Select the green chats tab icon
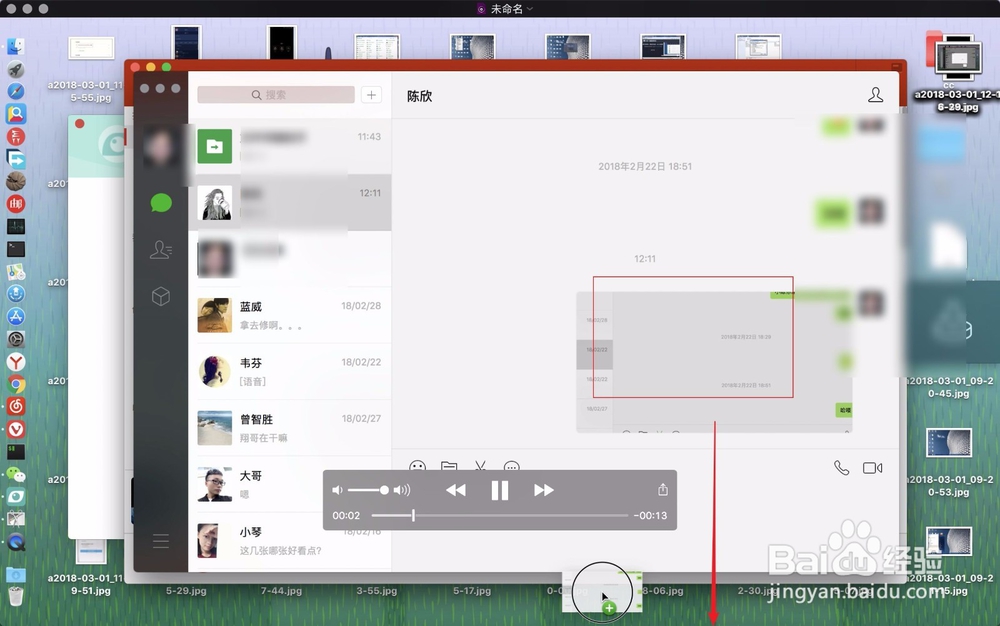The height and width of the screenshot is (626, 1000). click(x=161, y=203)
